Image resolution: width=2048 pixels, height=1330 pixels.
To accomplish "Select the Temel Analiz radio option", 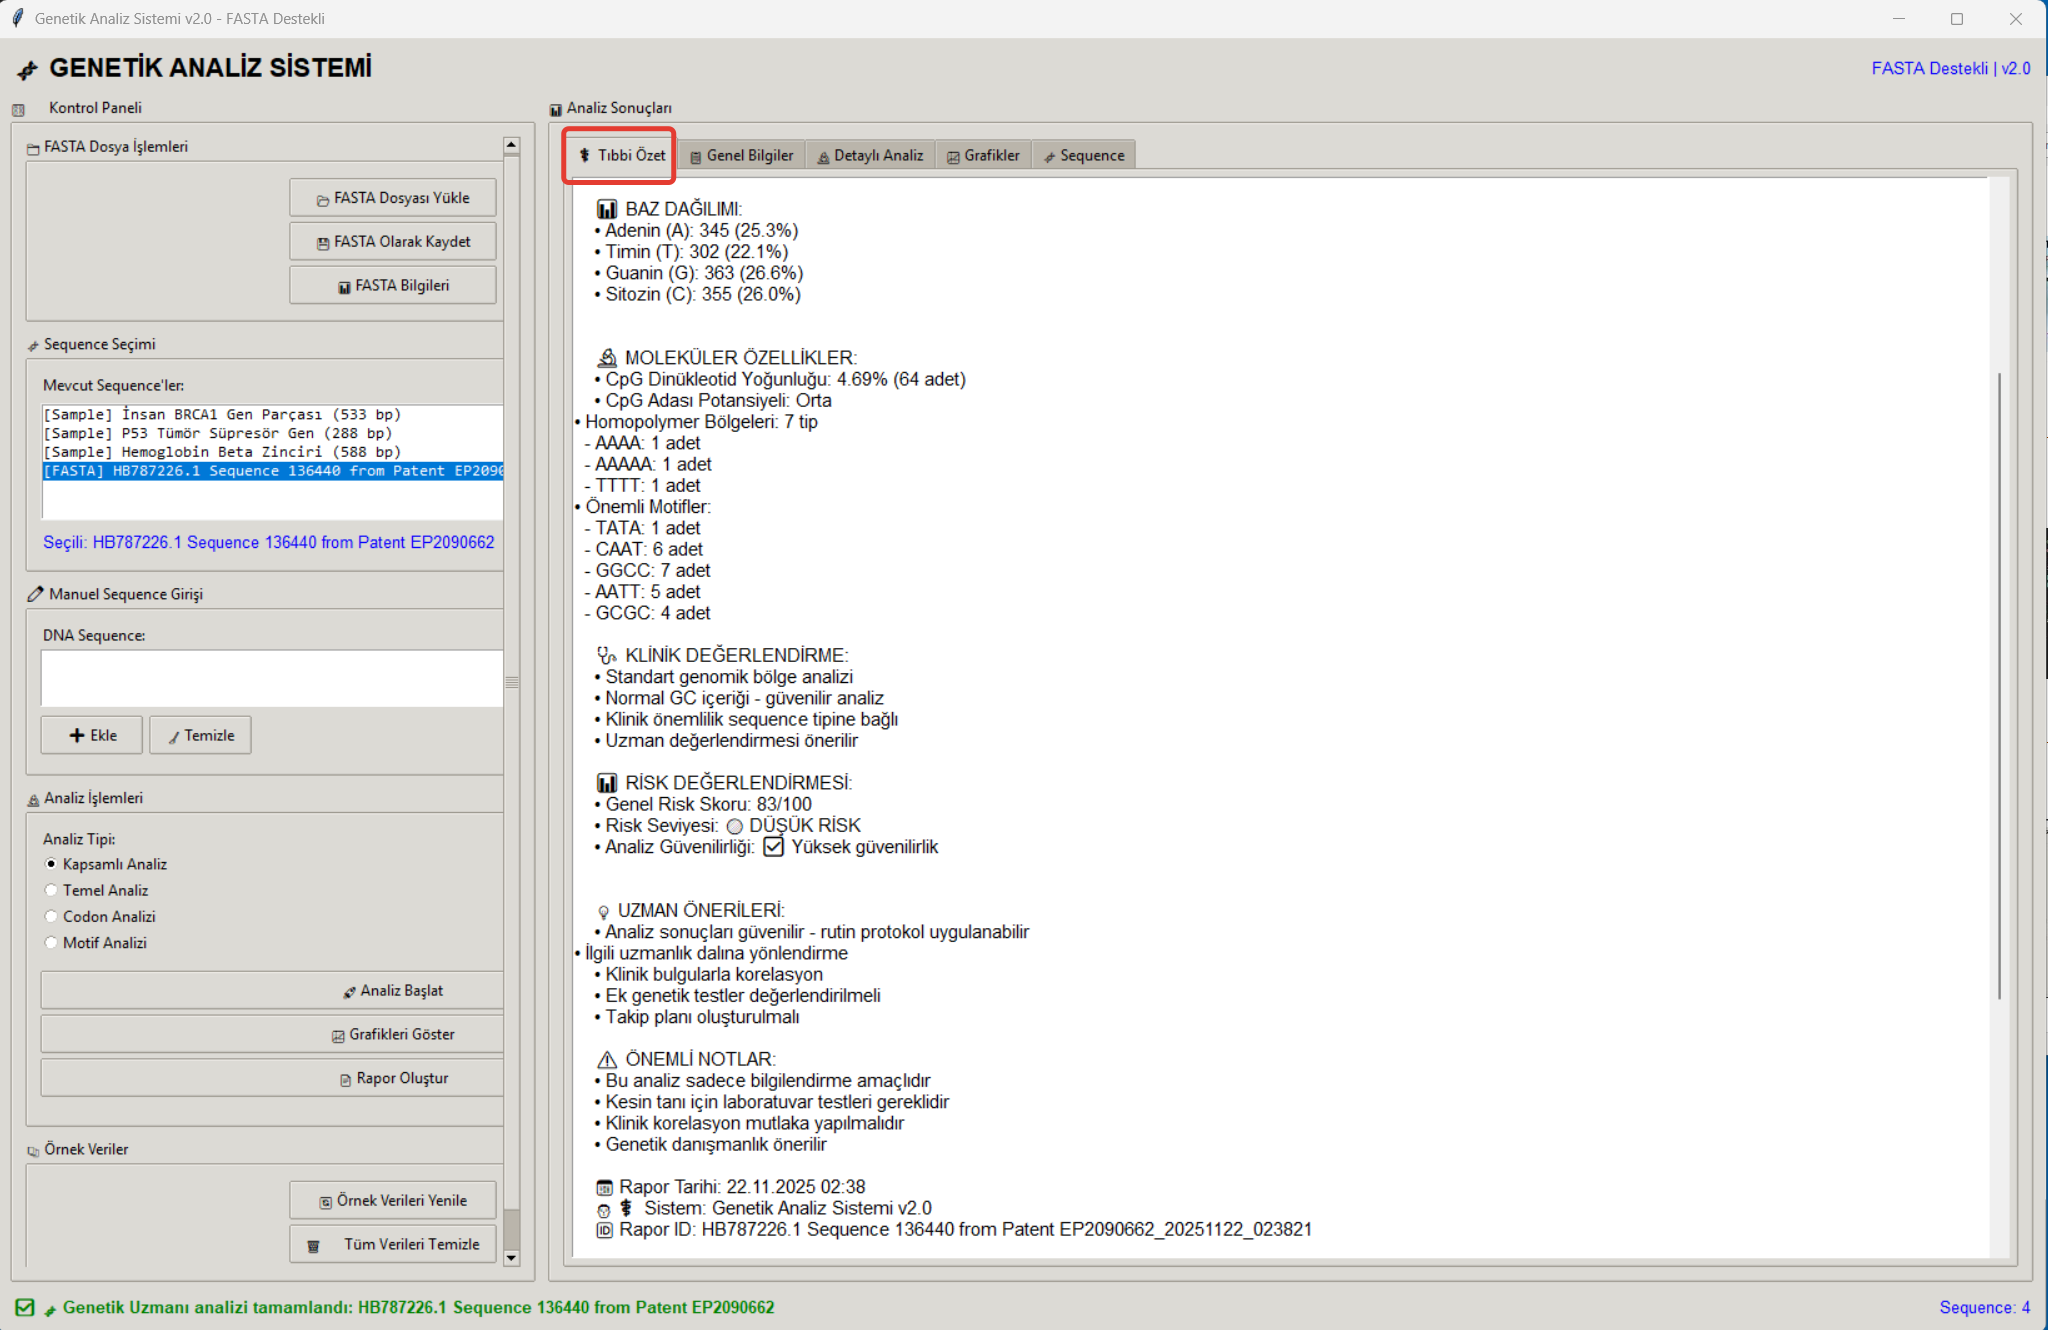I will pyautogui.click(x=51, y=890).
